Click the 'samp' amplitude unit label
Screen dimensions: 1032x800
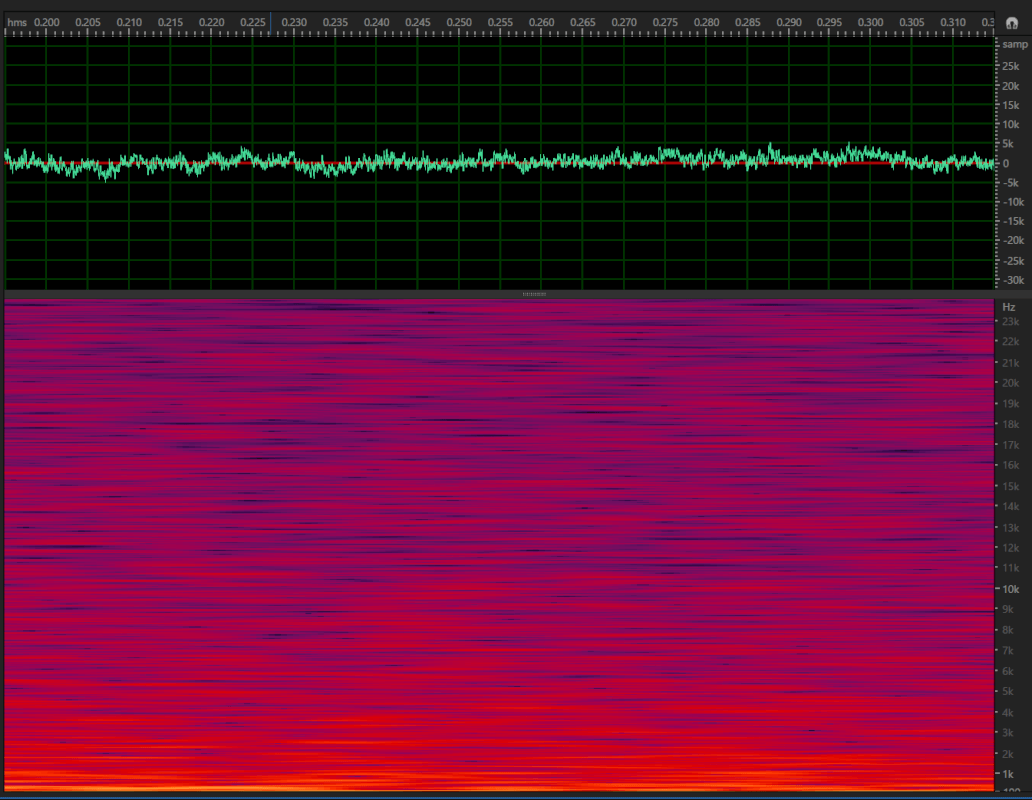click(x=1013, y=44)
